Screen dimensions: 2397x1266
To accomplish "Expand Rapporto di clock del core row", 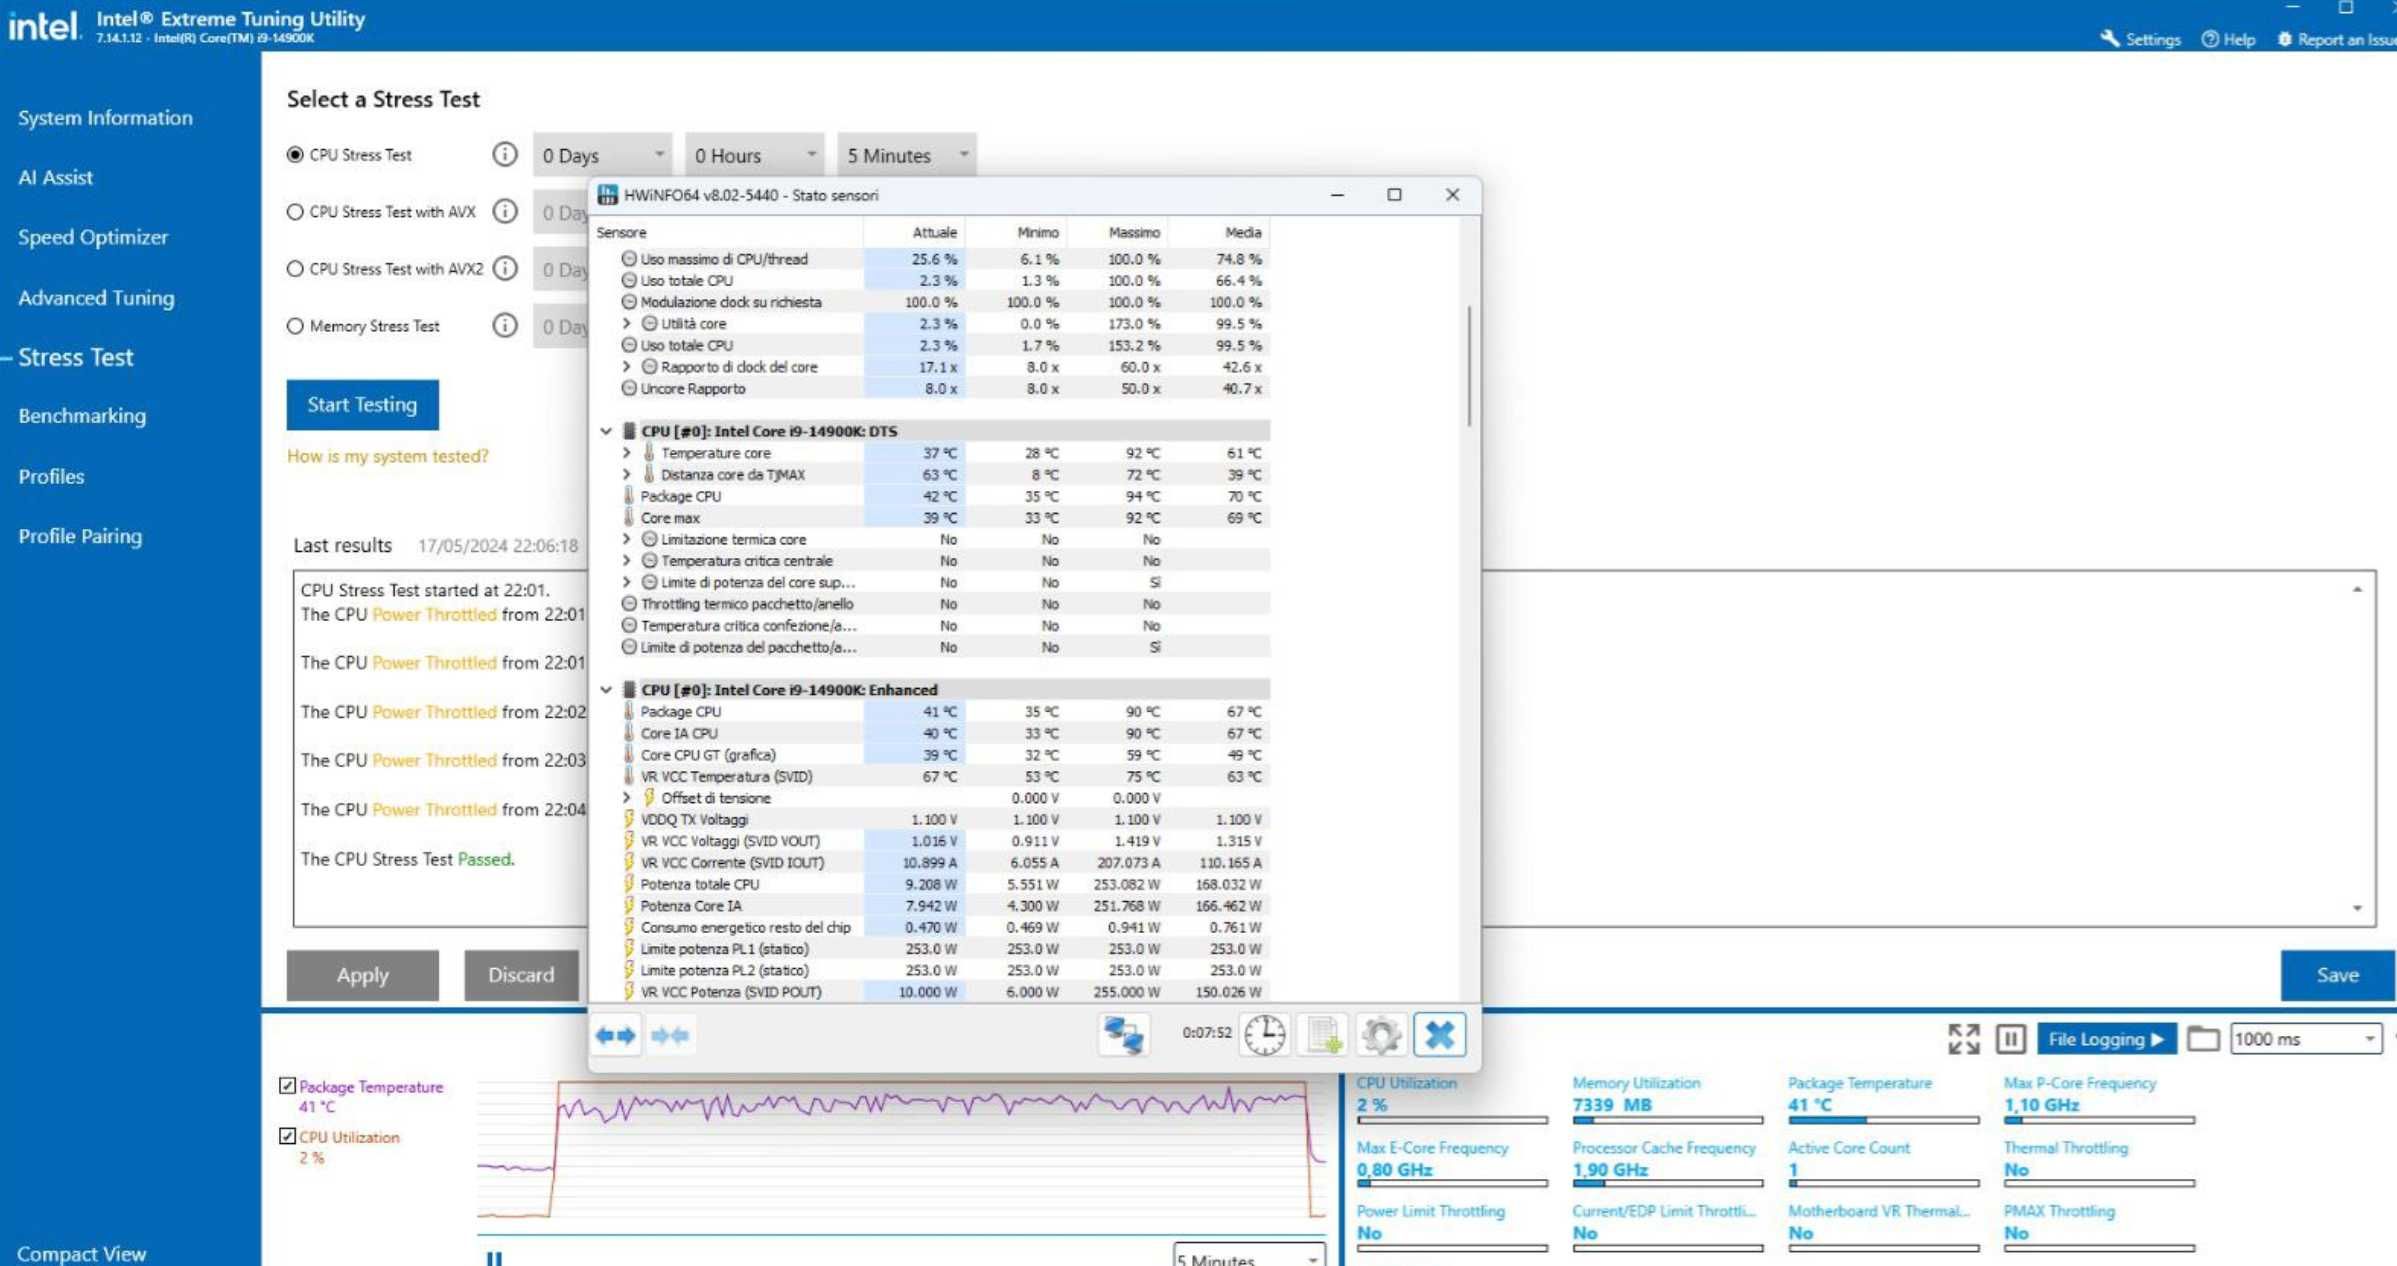I will coord(627,367).
